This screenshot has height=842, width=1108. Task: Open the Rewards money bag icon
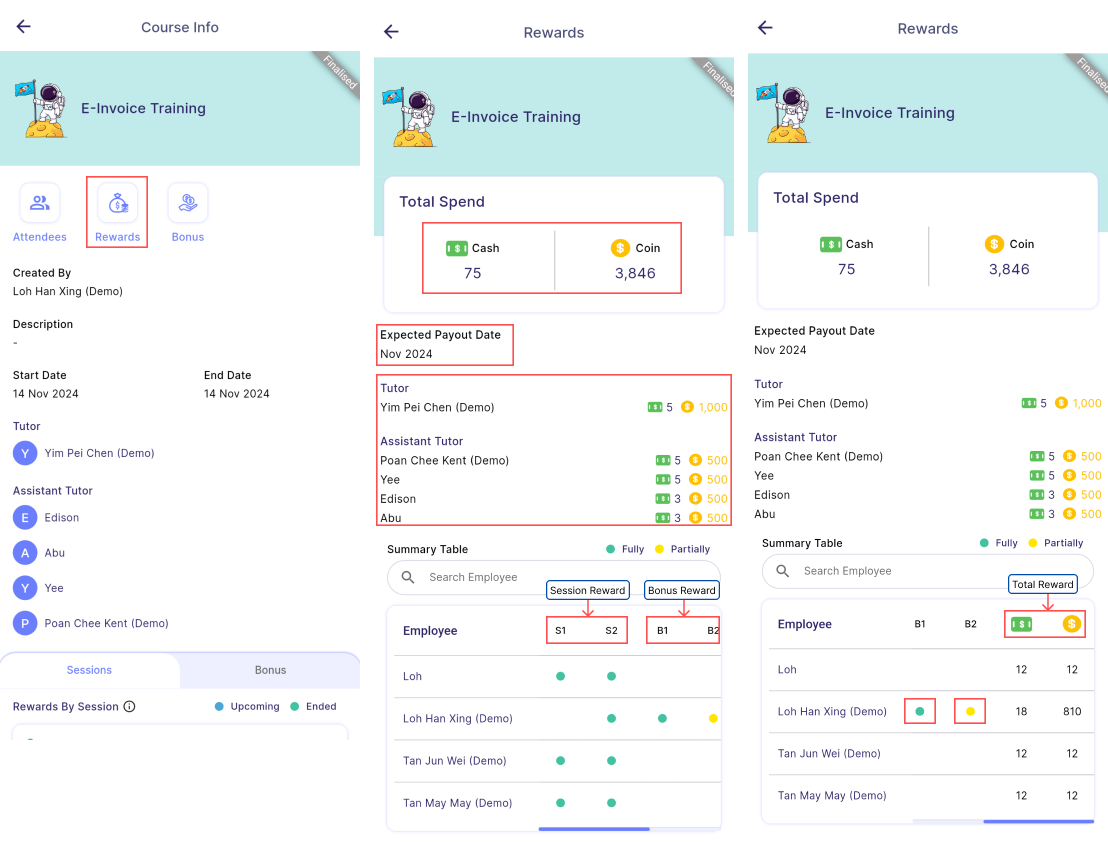[x=118, y=204]
